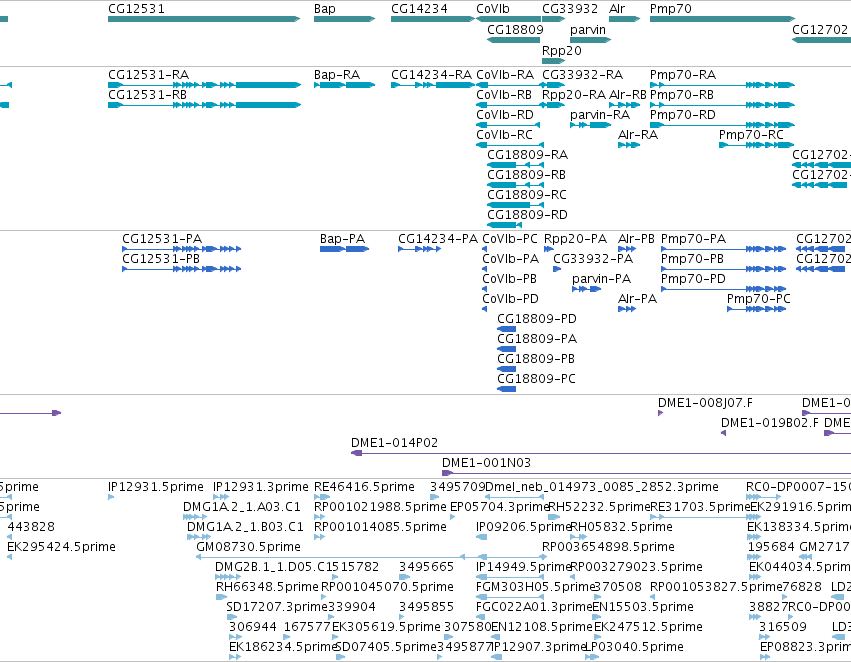Select EST EK295424.5prime
Image resolution: width=851 pixels, height=662 pixels.
10,557
